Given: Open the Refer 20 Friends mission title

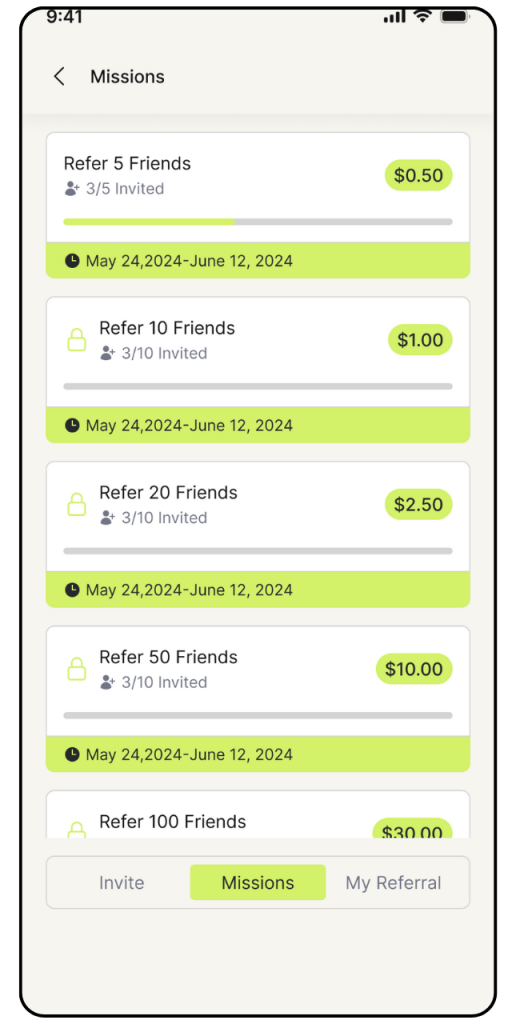Looking at the screenshot, I should 169,492.
